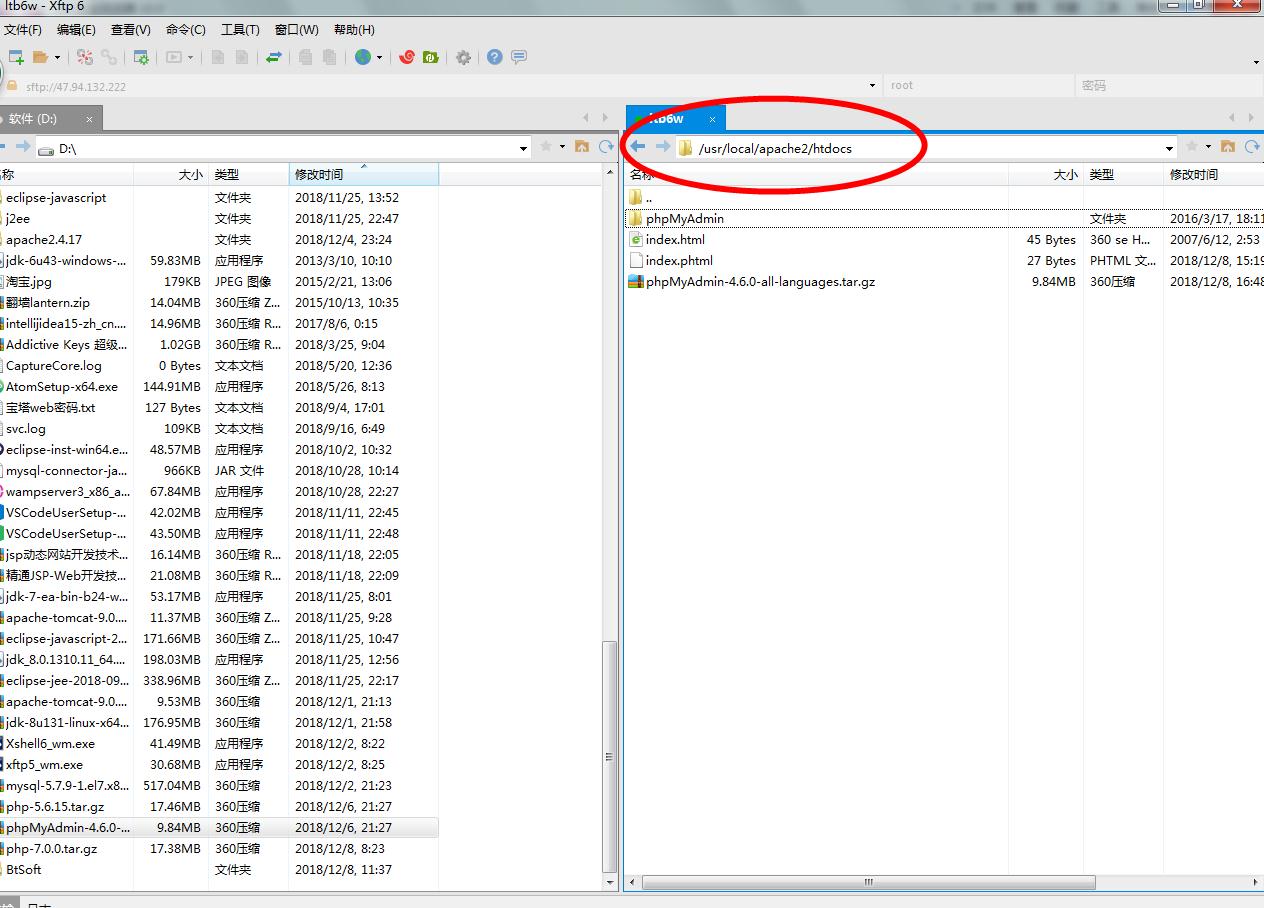This screenshot has height=908, width=1264.
Task: Expand the host address bar dropdown
Action: (872, 86)
